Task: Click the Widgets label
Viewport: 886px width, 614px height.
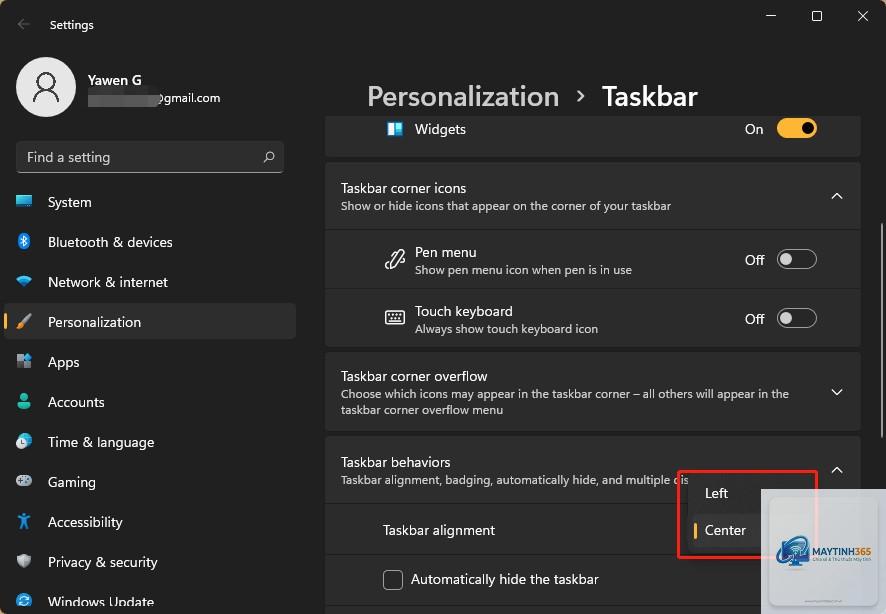Action: [440, 129]
